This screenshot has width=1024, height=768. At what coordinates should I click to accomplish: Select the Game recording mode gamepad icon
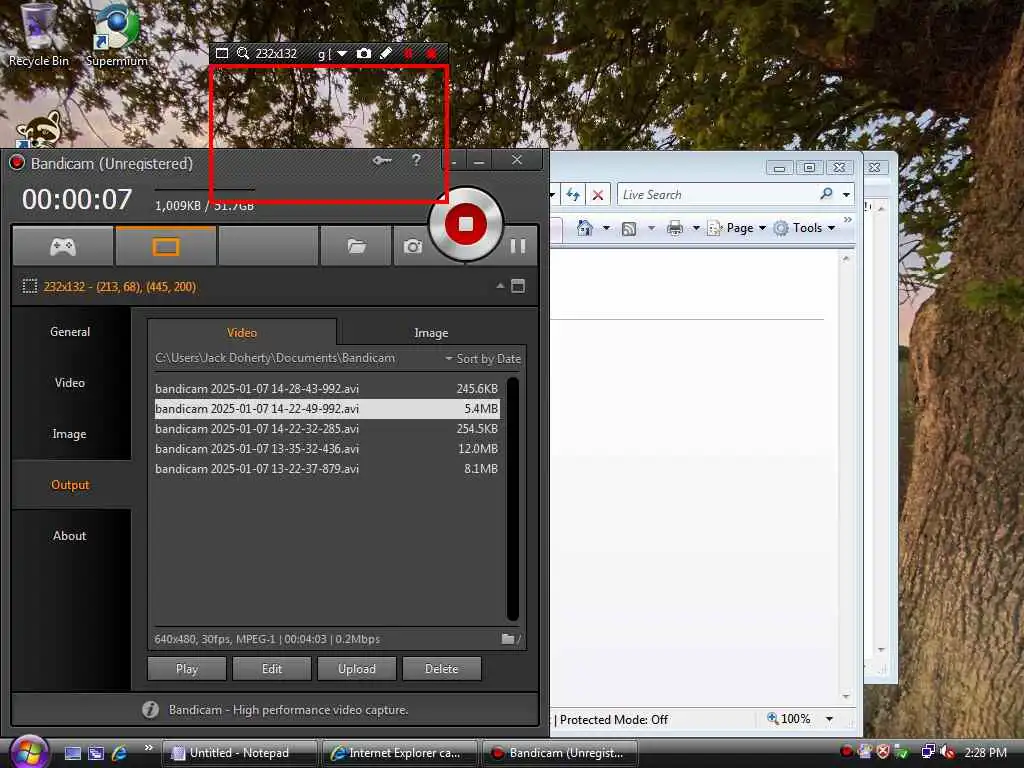coord(63,246)
